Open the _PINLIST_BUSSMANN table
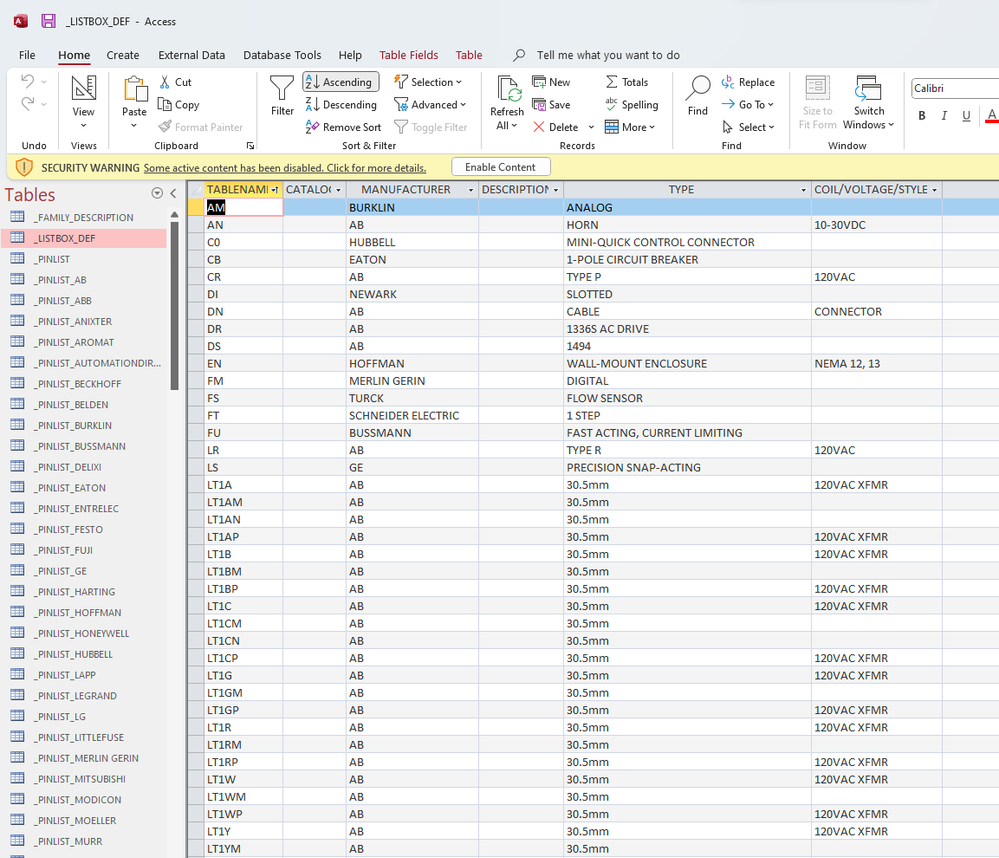The image size is (999, 858). [84, 446]
